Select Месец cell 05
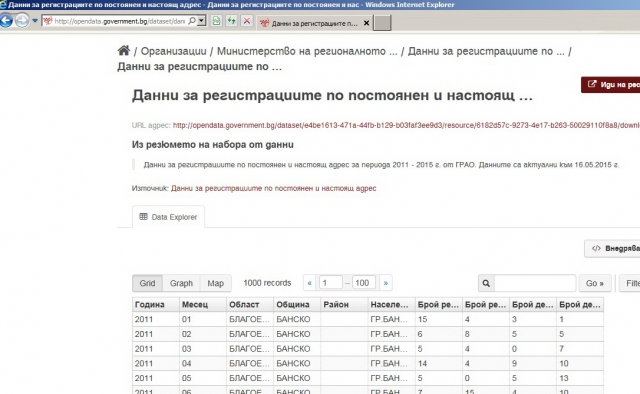The height and width of the screenshot is (394, 640). click(x=203, y=378)
